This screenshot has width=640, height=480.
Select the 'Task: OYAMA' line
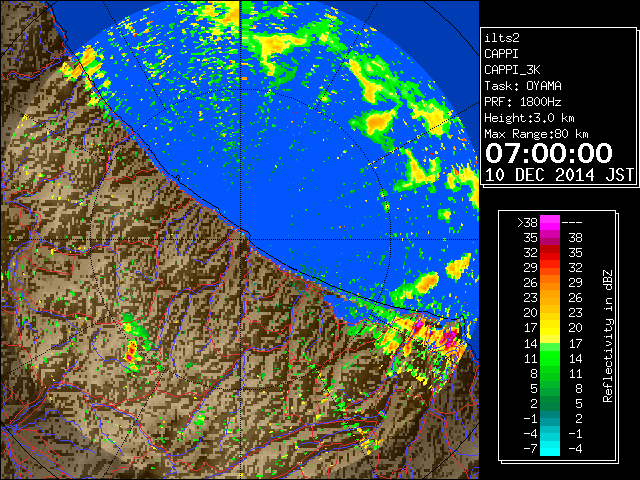pyautogui.click(x=523, y=86)
